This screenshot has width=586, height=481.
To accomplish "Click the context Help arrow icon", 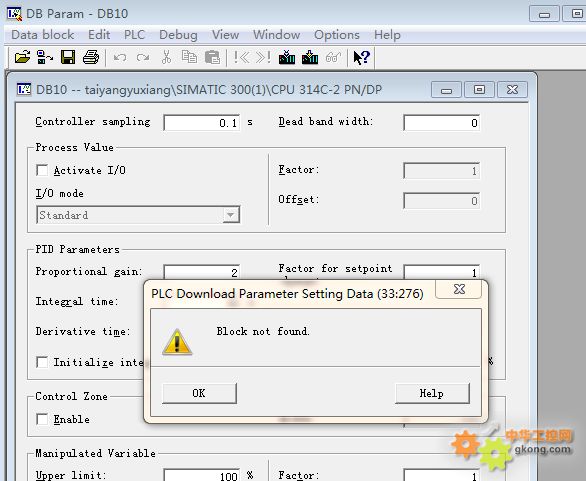I will coord(361,57).
